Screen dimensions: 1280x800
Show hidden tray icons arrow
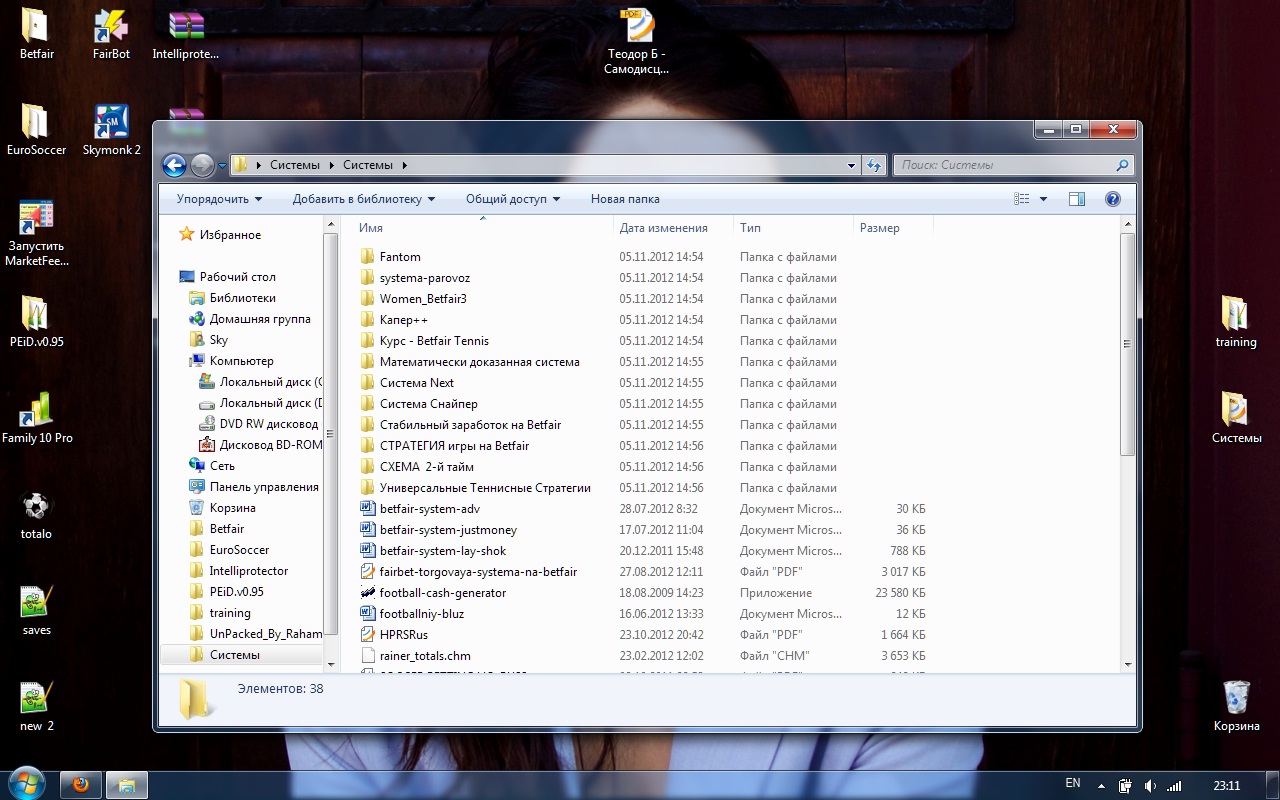(x=1101, y=786)
